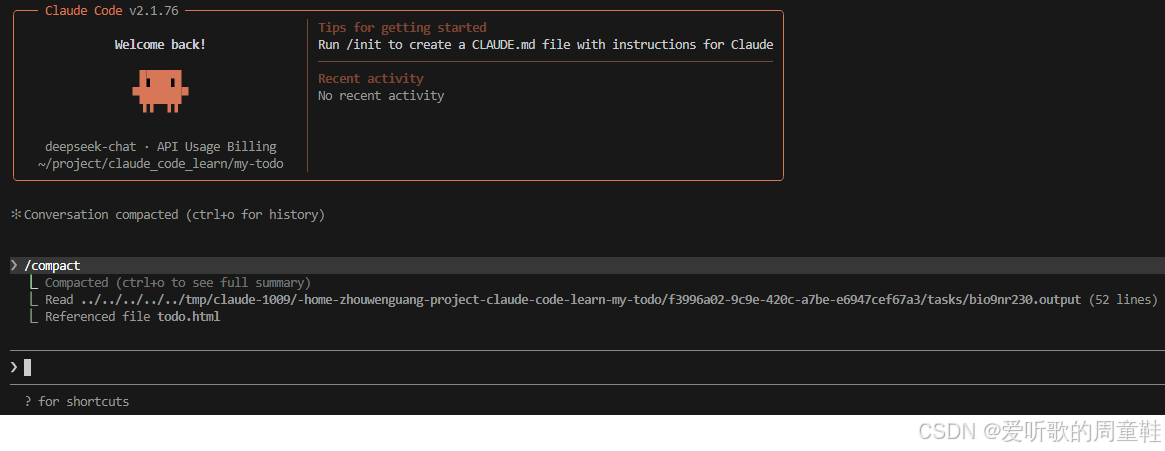Click the Recent activity heading
Viewport: 1165px width, 451px height.
click(371, 79)
